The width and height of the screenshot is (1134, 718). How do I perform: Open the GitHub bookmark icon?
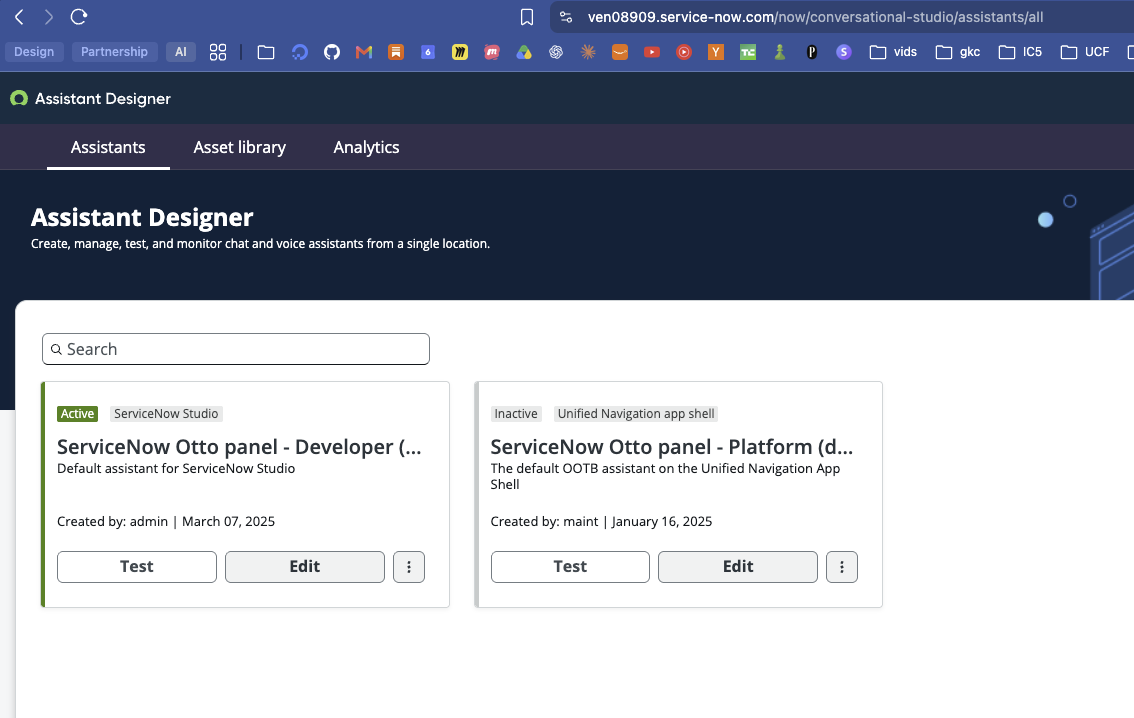(x=332, y=52)
